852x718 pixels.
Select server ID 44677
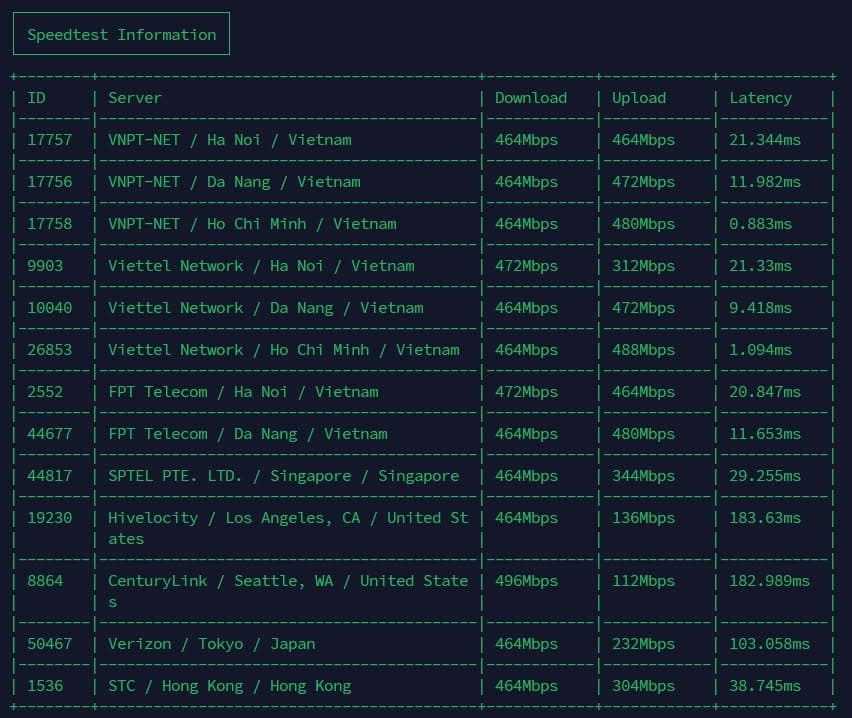(49, 433)
